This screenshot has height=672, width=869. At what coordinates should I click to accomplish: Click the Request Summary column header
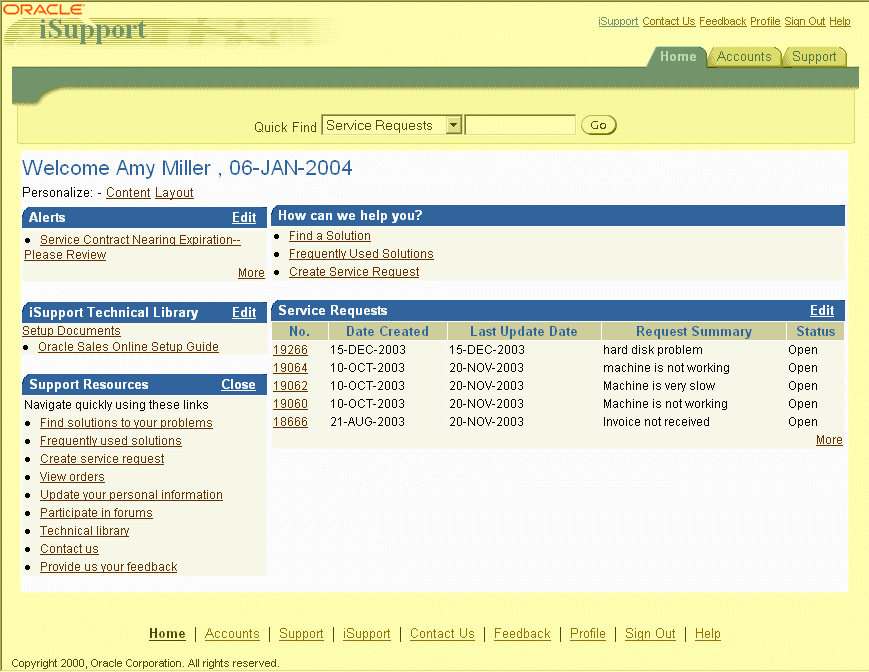tap(694, 331)
